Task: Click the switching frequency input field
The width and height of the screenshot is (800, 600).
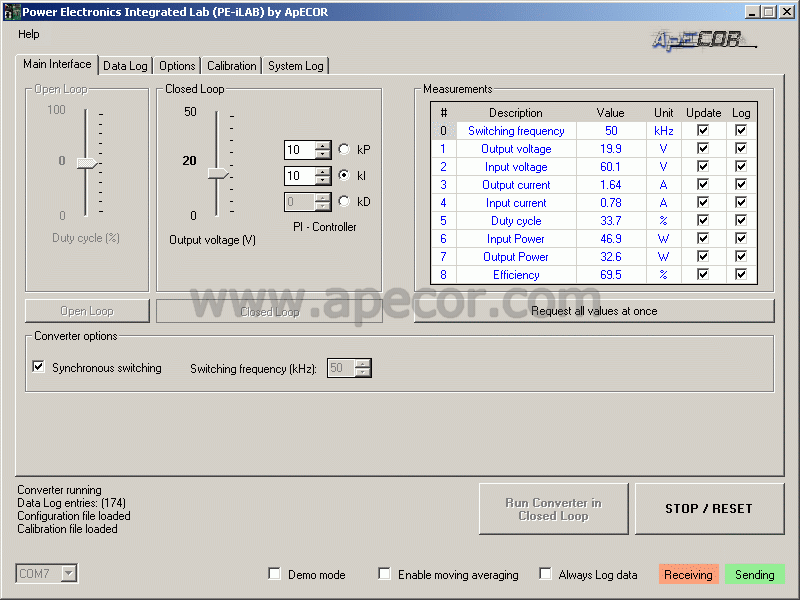Action: [x=341, y=368]
